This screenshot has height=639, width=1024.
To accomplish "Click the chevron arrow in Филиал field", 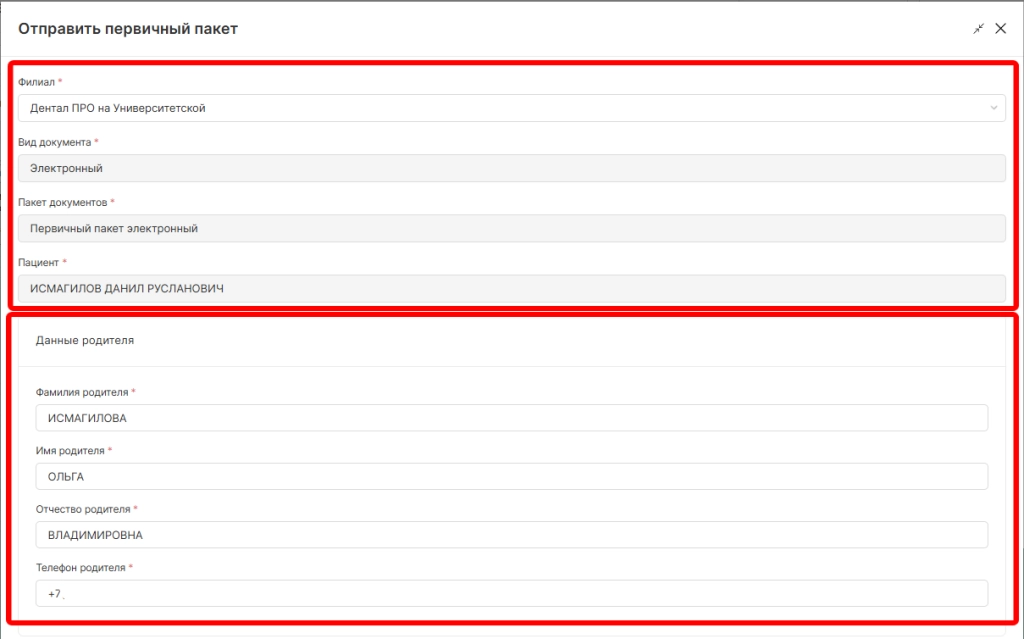I will coord(994,108).
